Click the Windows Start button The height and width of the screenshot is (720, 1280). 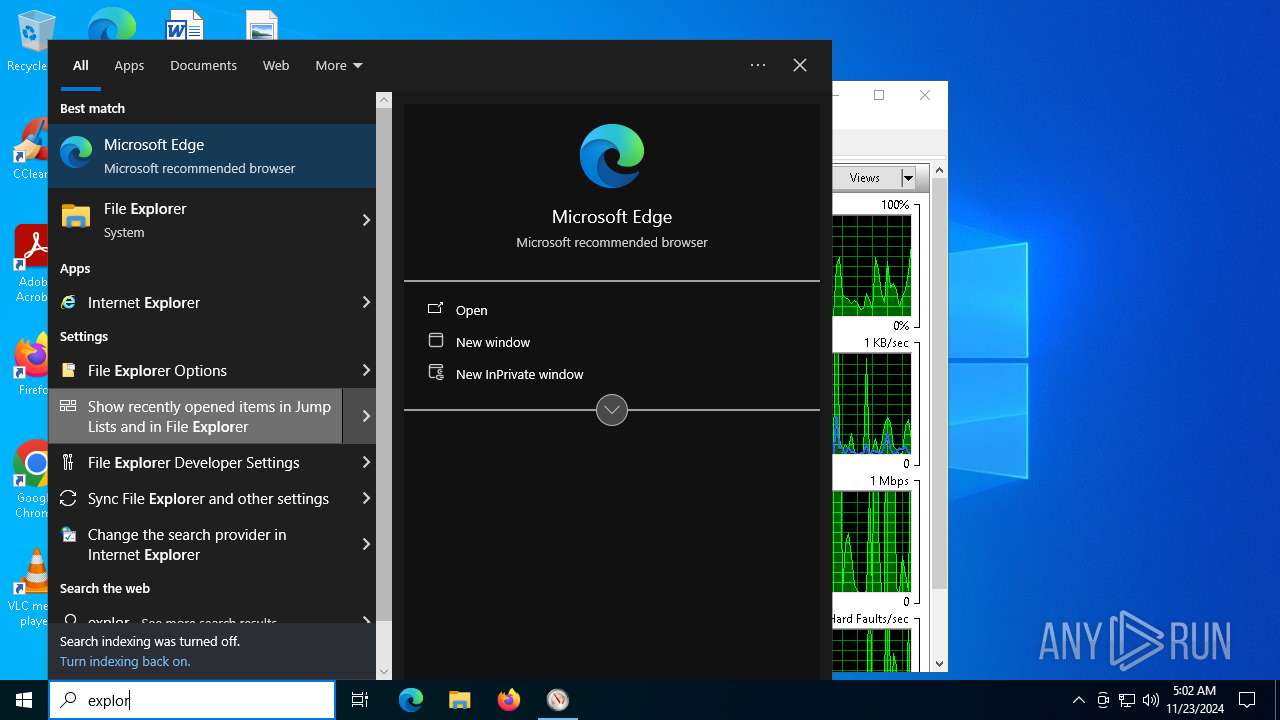[x=24, y=700]
